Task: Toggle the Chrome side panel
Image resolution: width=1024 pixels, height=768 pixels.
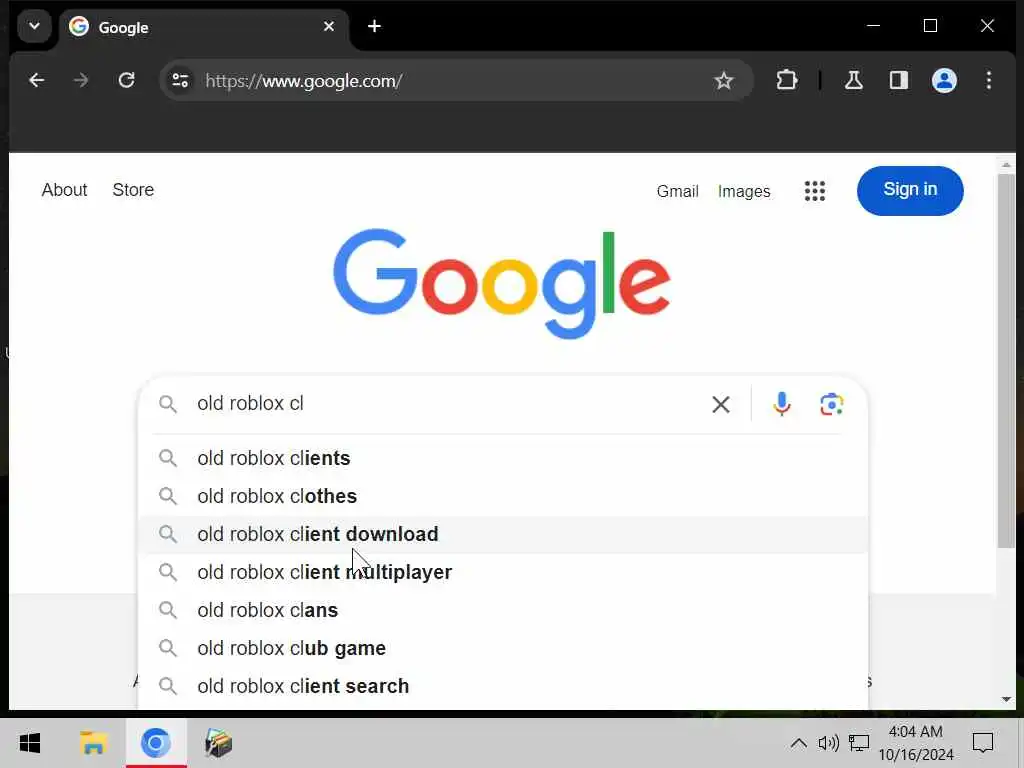Action: tap(898, 81)
